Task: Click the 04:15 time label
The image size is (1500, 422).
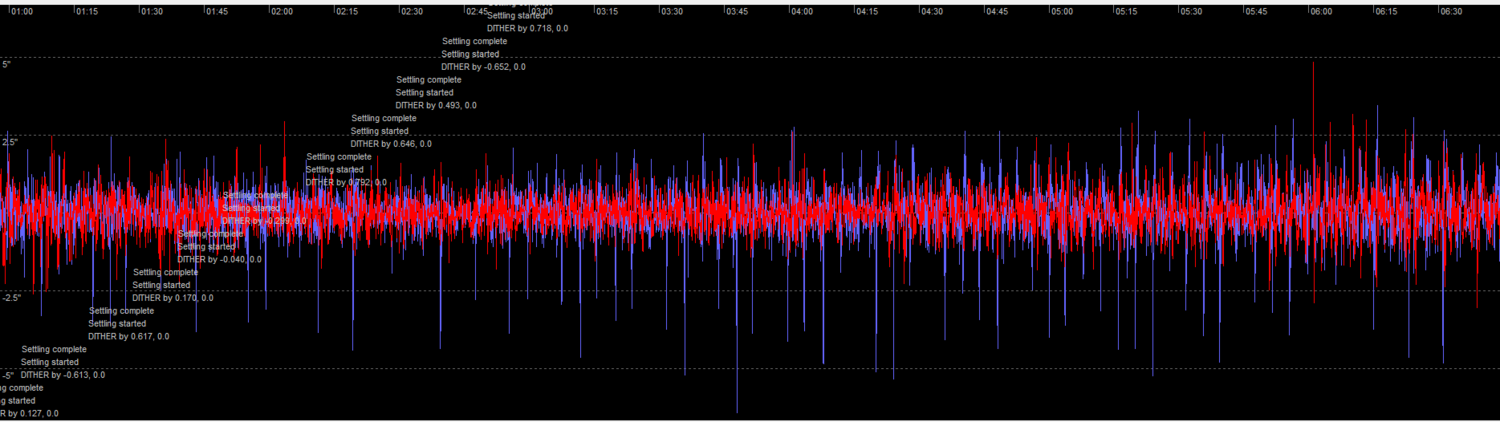Action: click(x=867, y=12)
